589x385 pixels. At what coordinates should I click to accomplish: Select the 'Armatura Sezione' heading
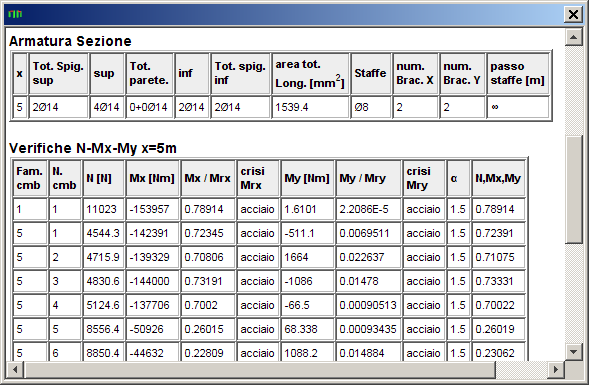pos(70,41)
